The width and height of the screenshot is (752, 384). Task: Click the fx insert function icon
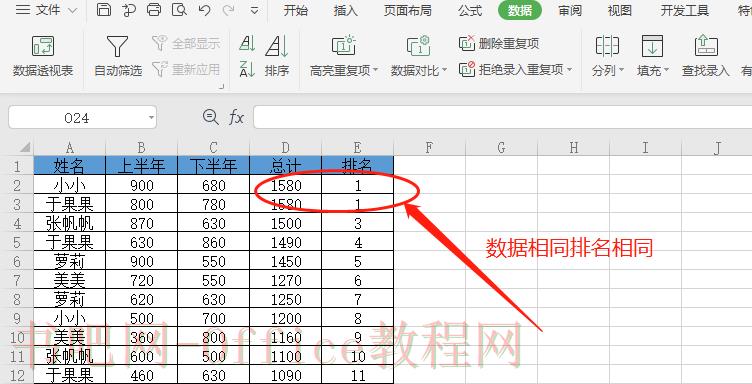[236, 117]
